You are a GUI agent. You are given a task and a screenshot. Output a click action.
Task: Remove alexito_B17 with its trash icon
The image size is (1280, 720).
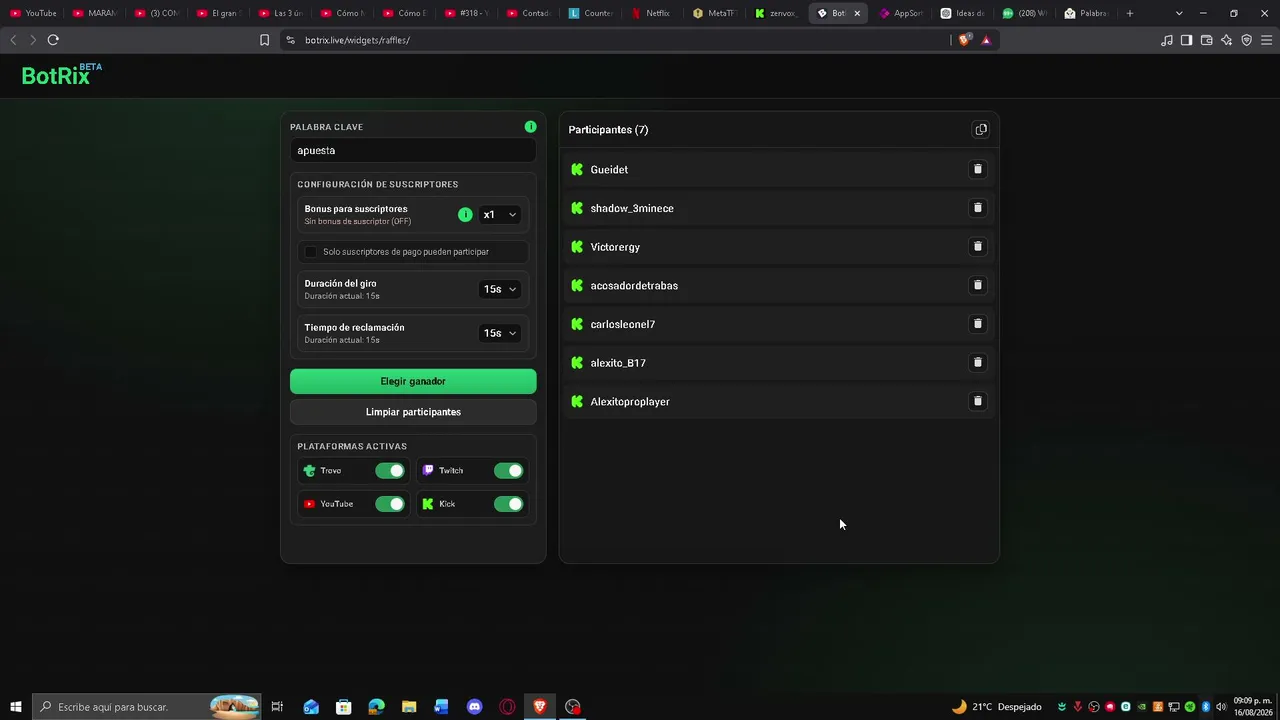click(978, 362)
